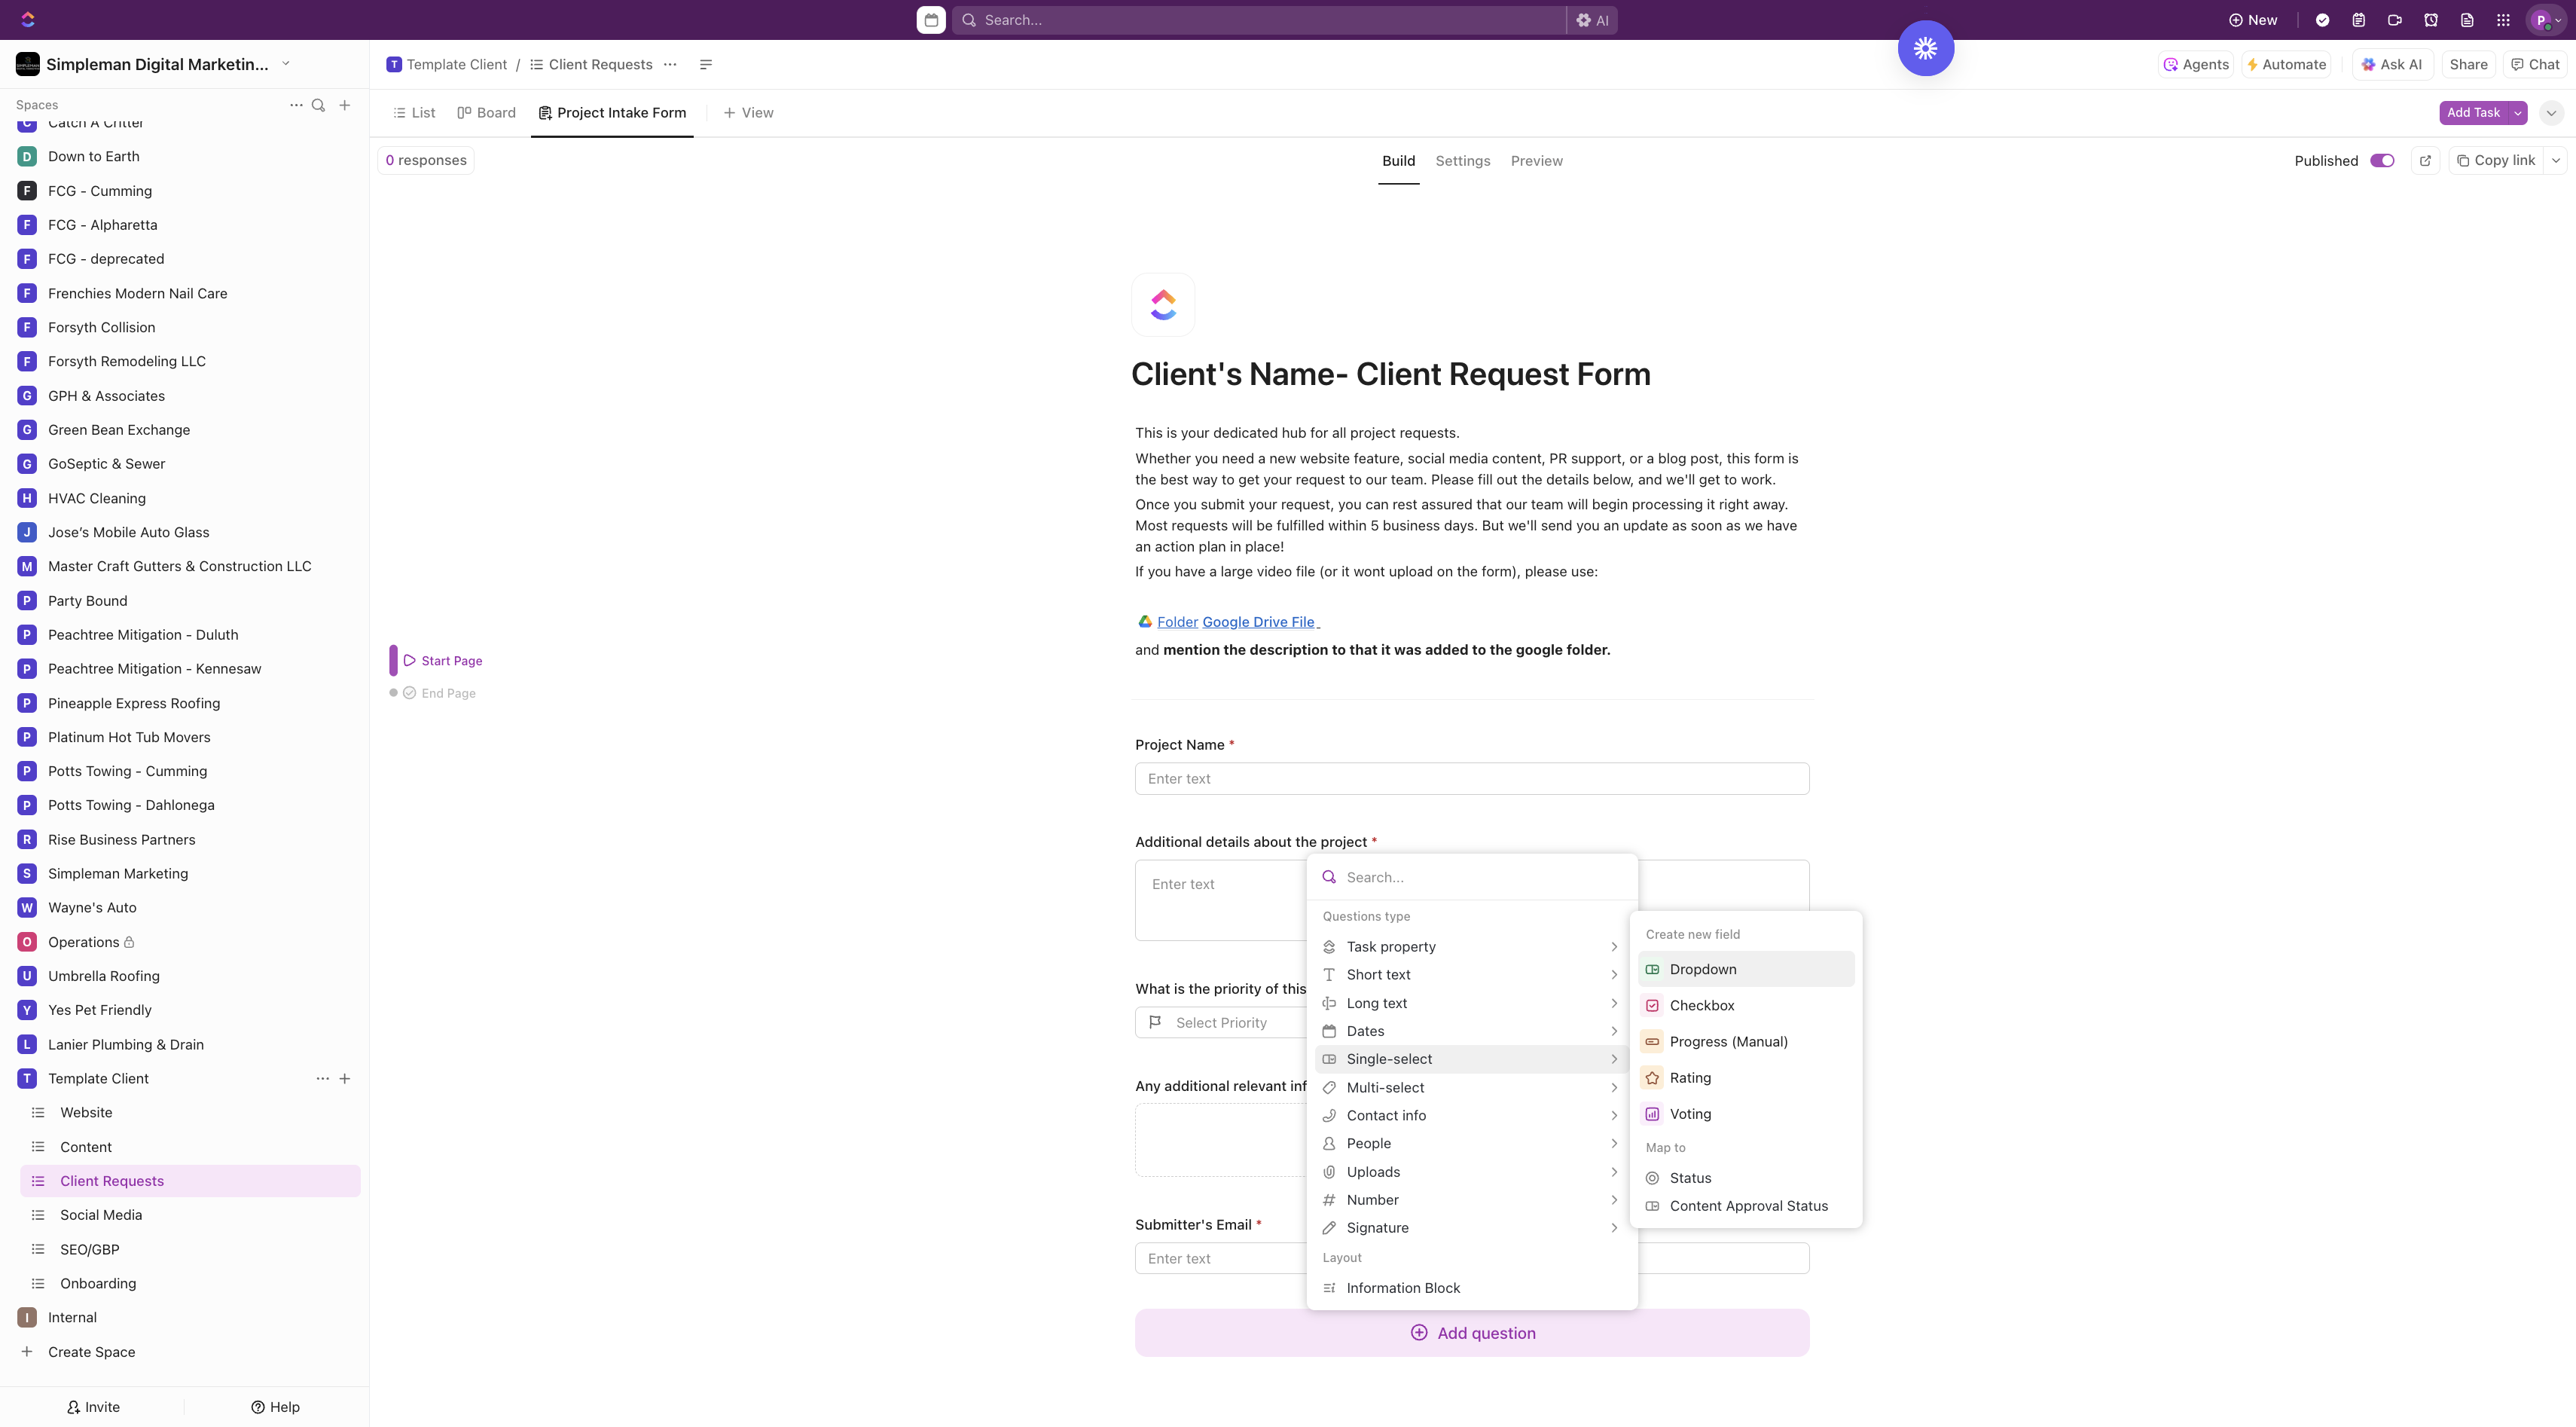Open the form in new tab icon
This screenshot has height=1427, width=2576.
(x=2425, y=161)
